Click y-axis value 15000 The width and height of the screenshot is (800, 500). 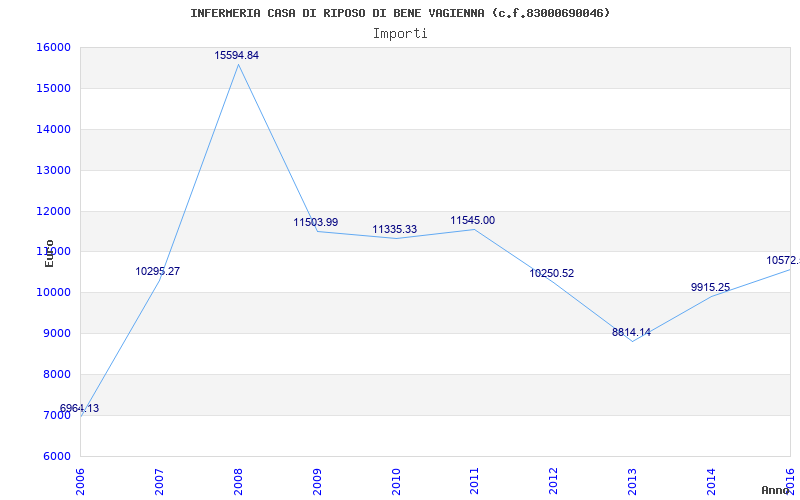53,88
